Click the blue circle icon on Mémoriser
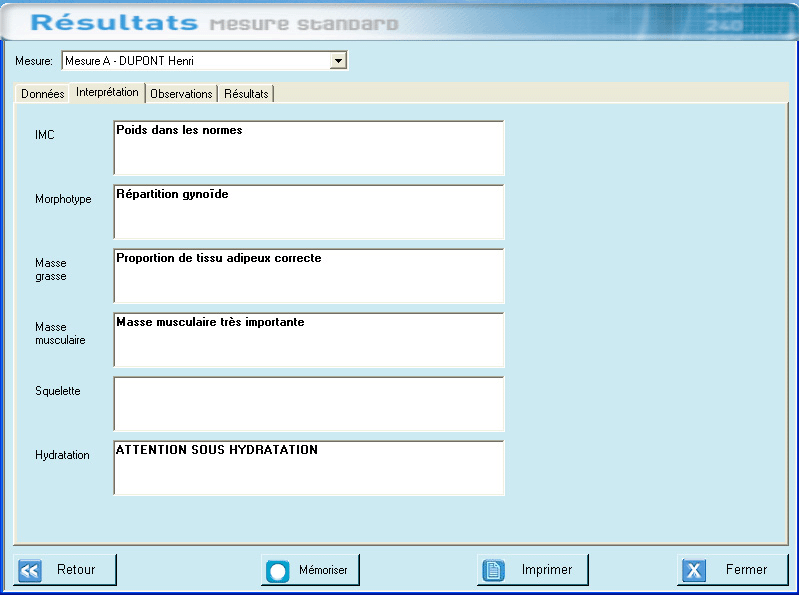This screenshot has width=799, height=595. click(277, 570)
